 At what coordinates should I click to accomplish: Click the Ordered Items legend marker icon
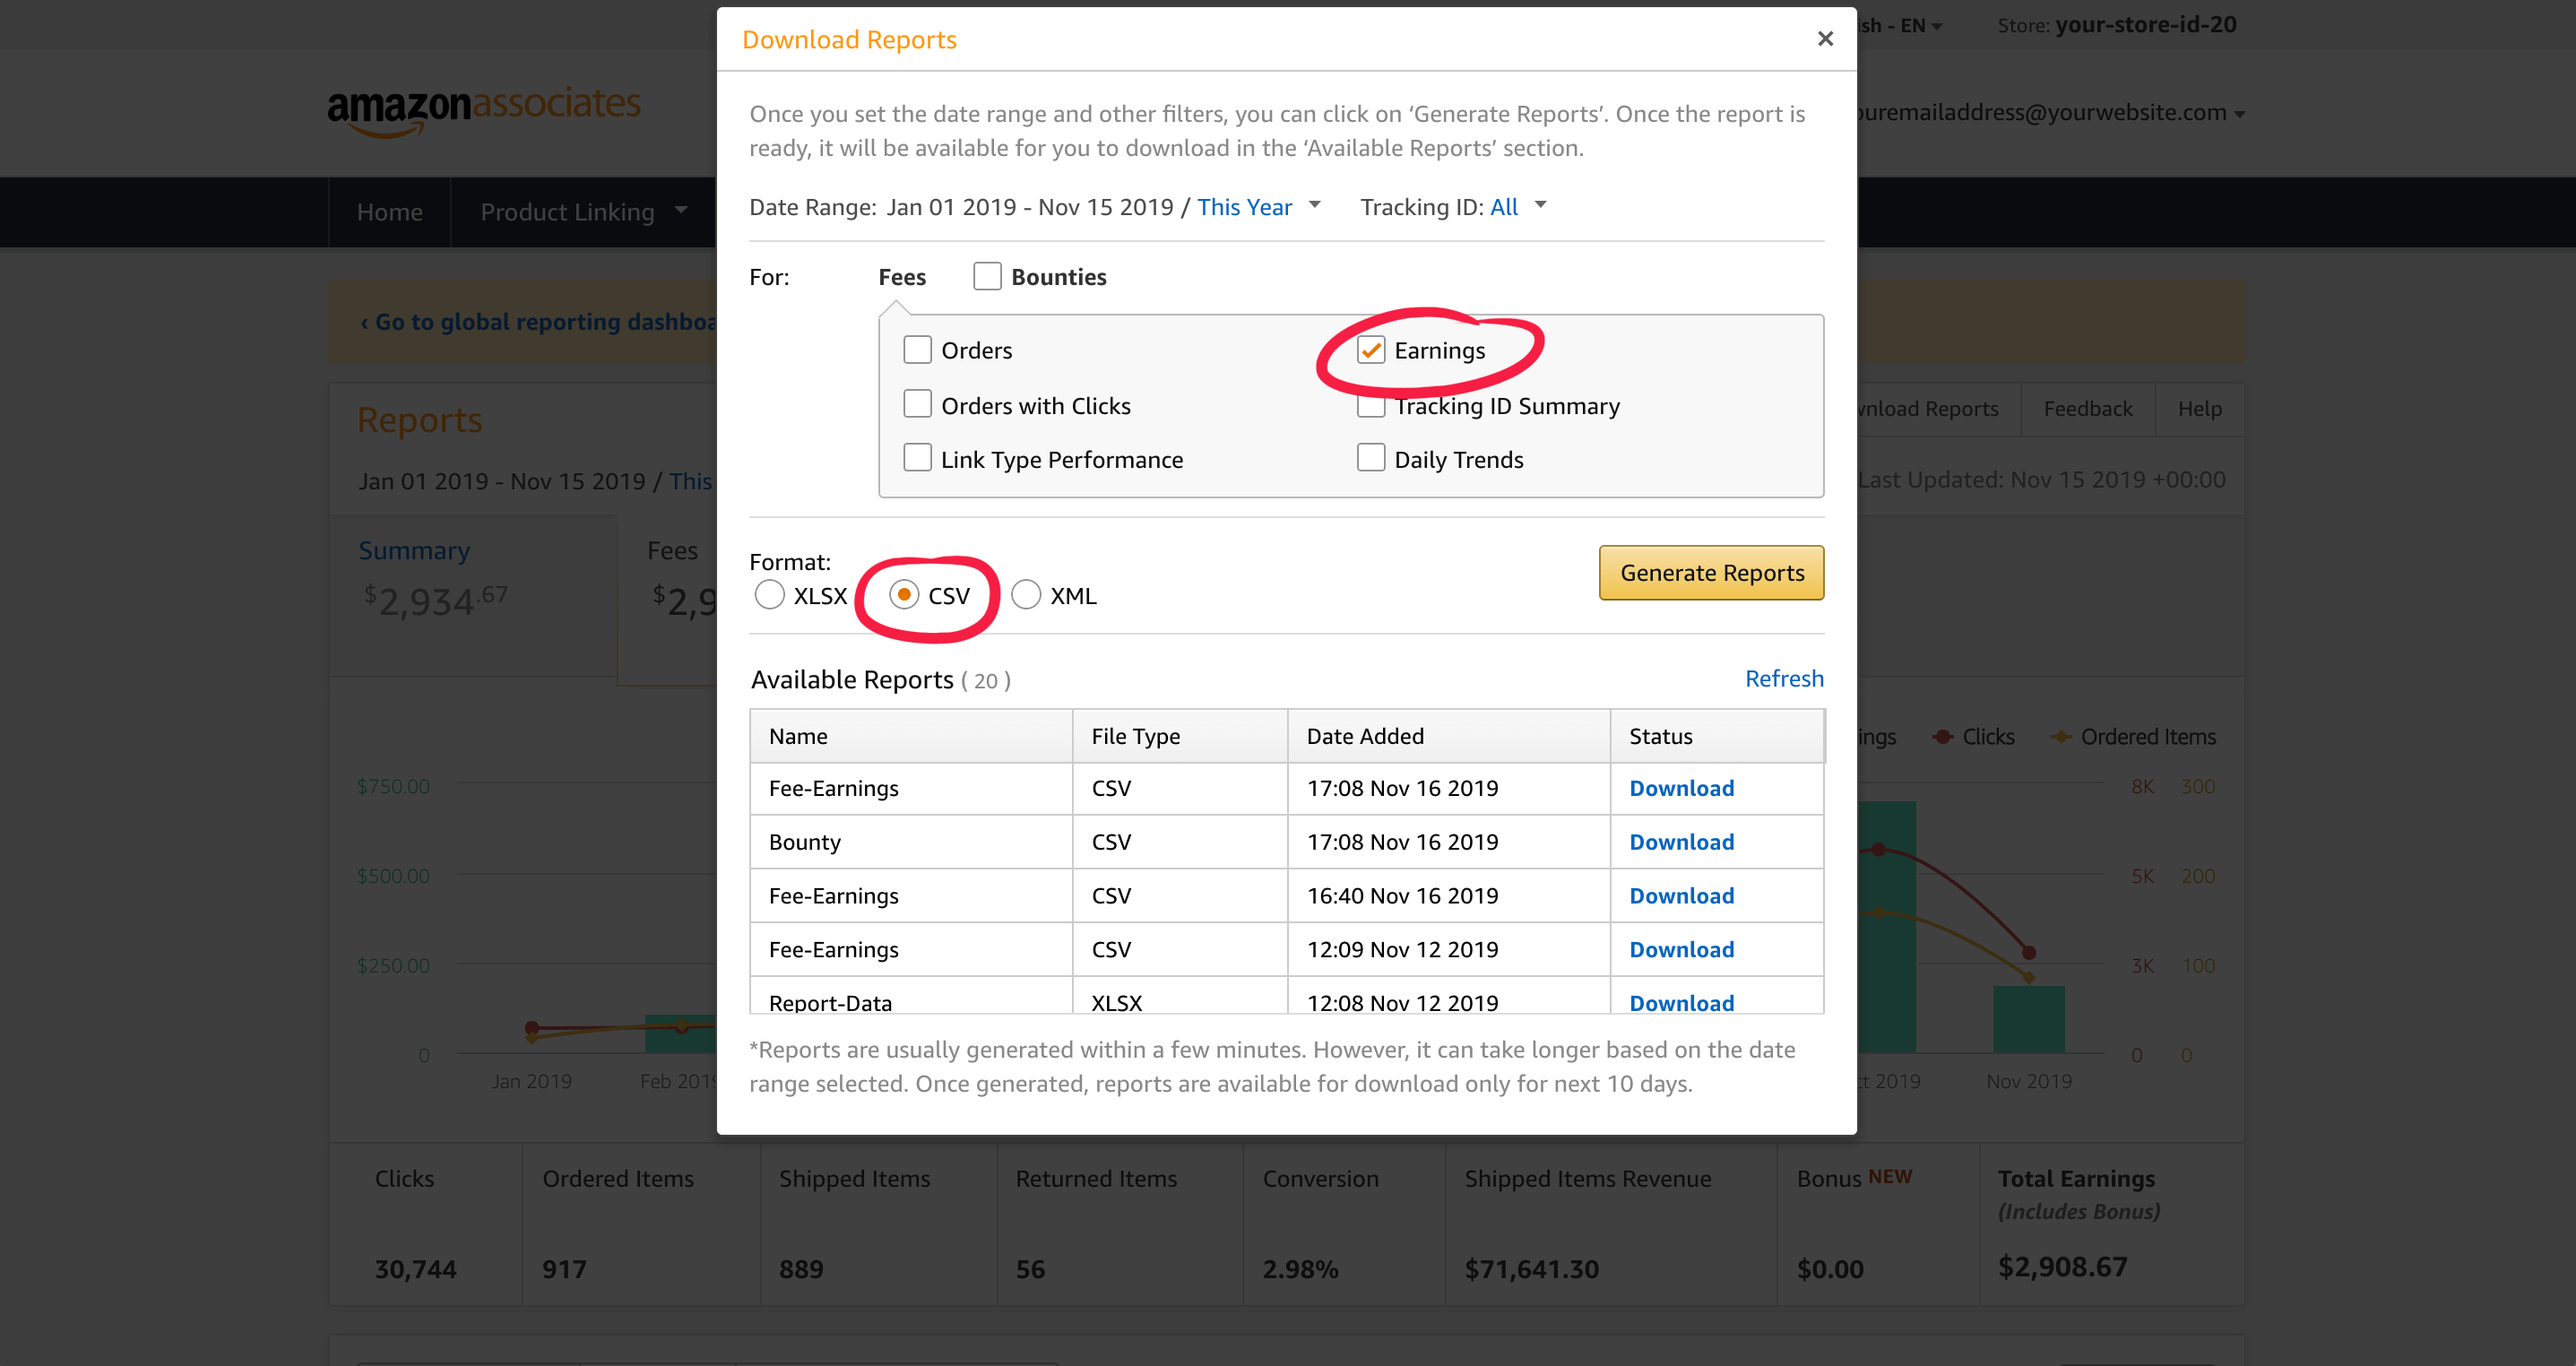[2061, 737]
